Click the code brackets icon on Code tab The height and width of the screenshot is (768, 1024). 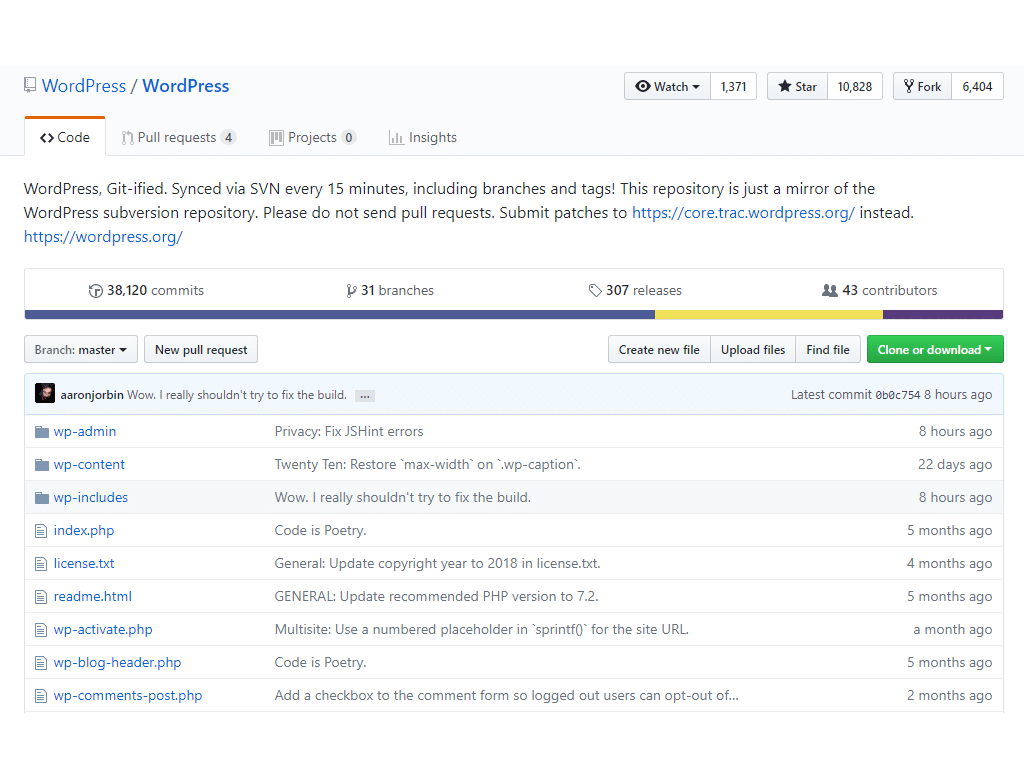click(x=47, y=138)
